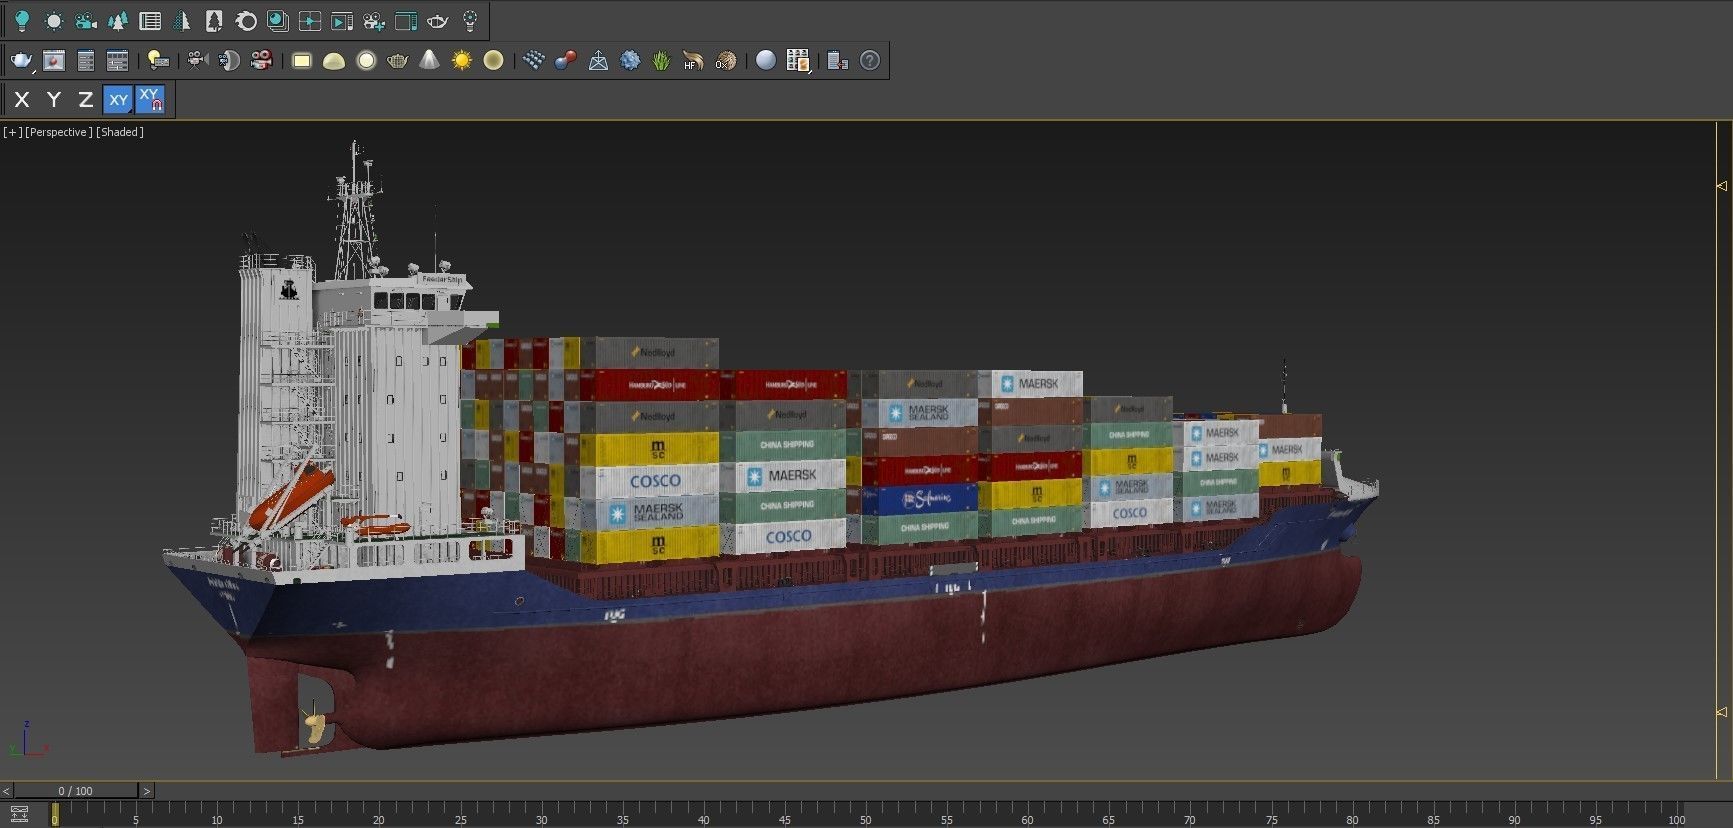The image size is (1733, 828).
Task: Click the yellow sphere icon
Action: click(x=494, y=61)
